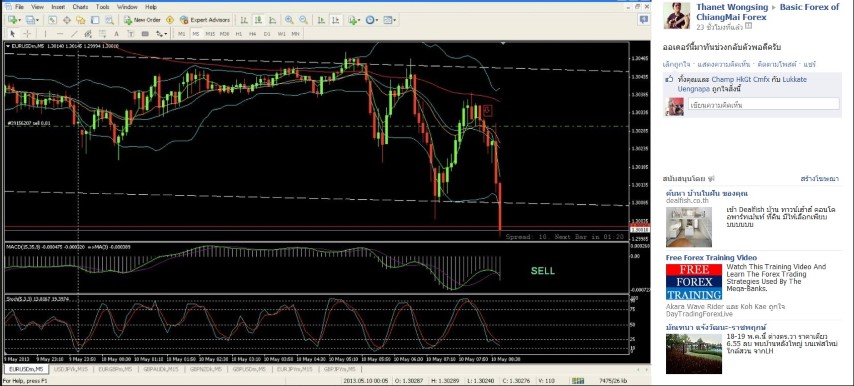The image size is (854, 386).
Task: Draw a trendline with the trendline tool
Action: point(74,33)
